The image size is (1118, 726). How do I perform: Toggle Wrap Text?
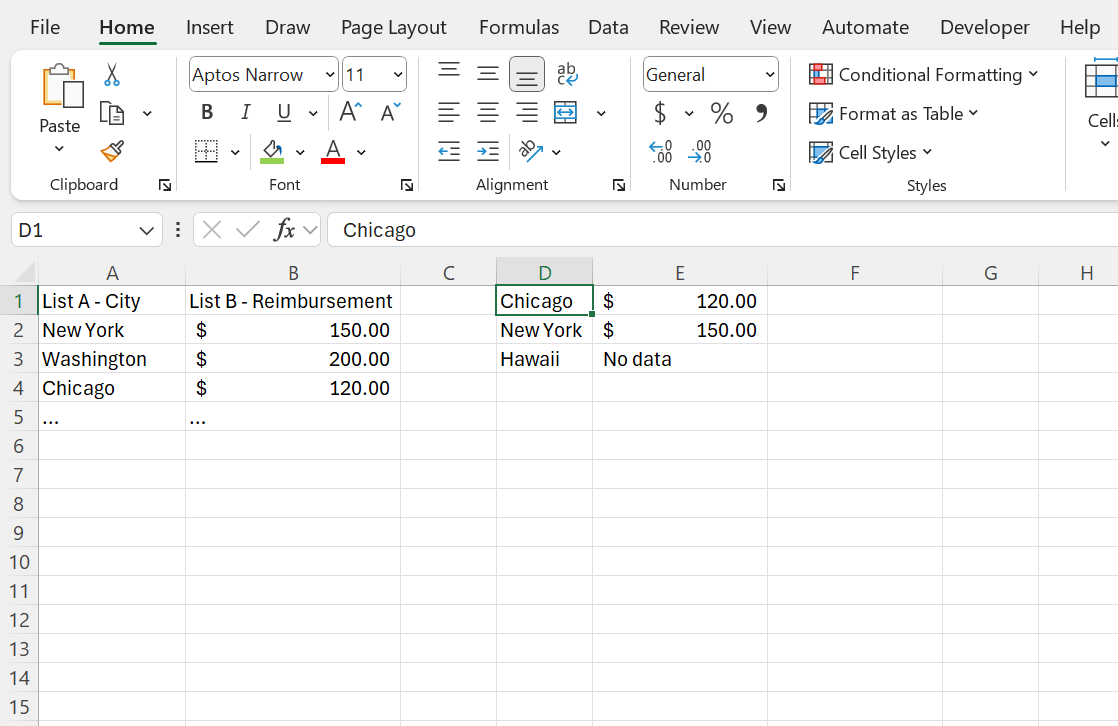[x=568, y=74]
